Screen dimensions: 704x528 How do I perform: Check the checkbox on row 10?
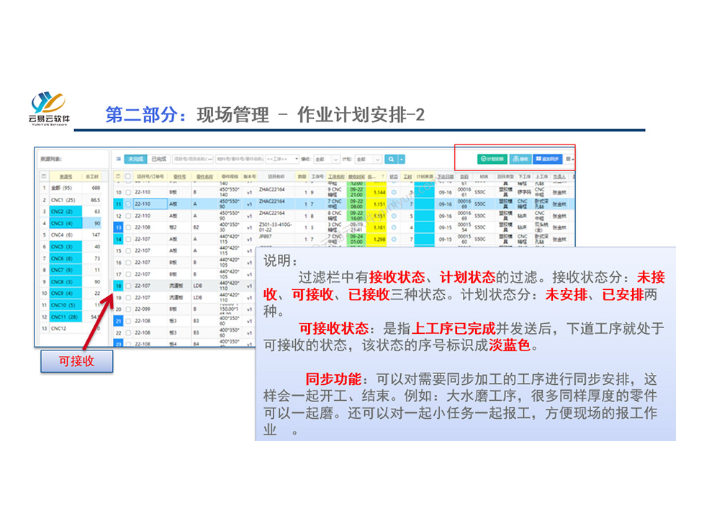[128, 192]
